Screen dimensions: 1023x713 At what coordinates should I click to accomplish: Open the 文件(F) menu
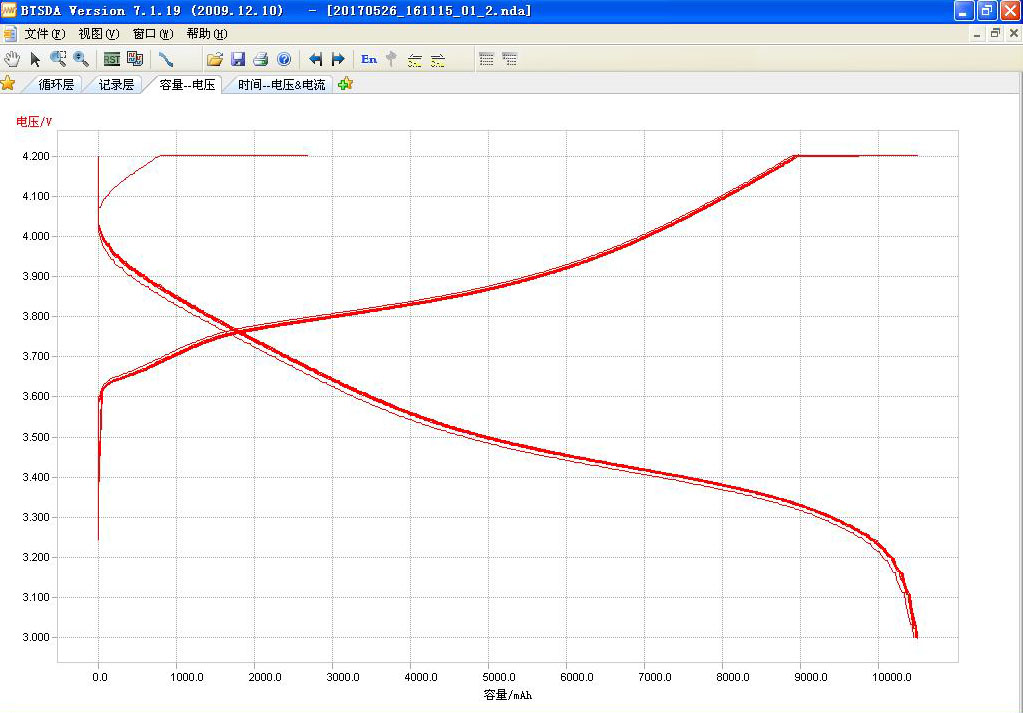[44, 34]
